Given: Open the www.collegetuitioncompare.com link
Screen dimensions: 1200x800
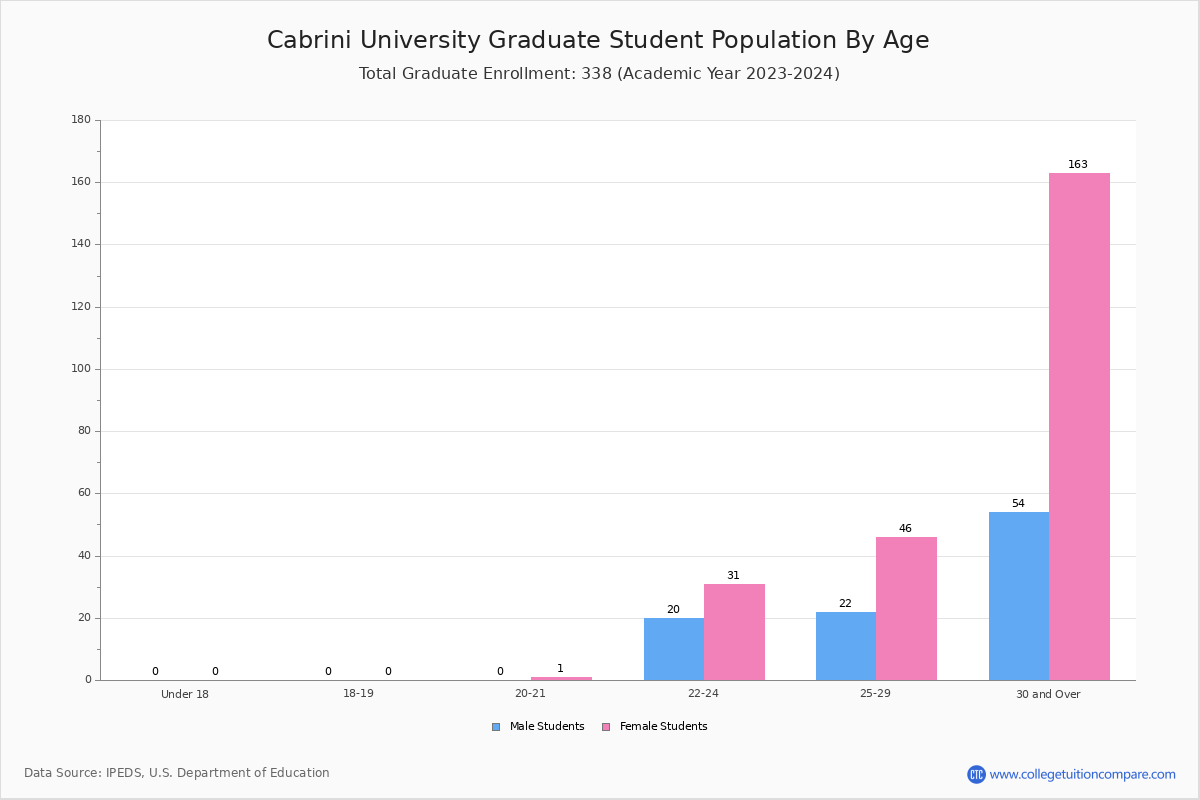Looking at the screenshot, I should pos(1082,774).
